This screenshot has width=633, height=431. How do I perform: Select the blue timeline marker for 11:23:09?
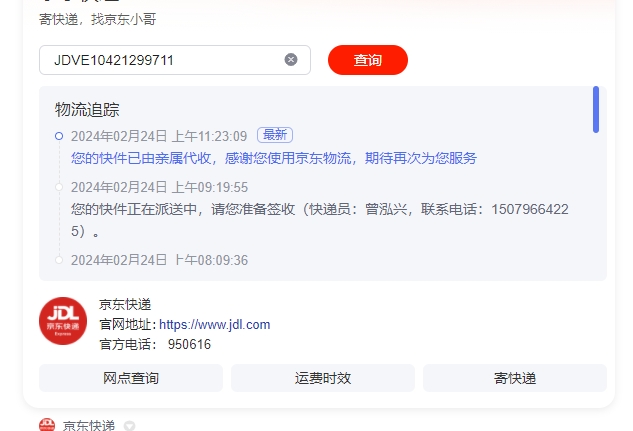click(59, 136)
